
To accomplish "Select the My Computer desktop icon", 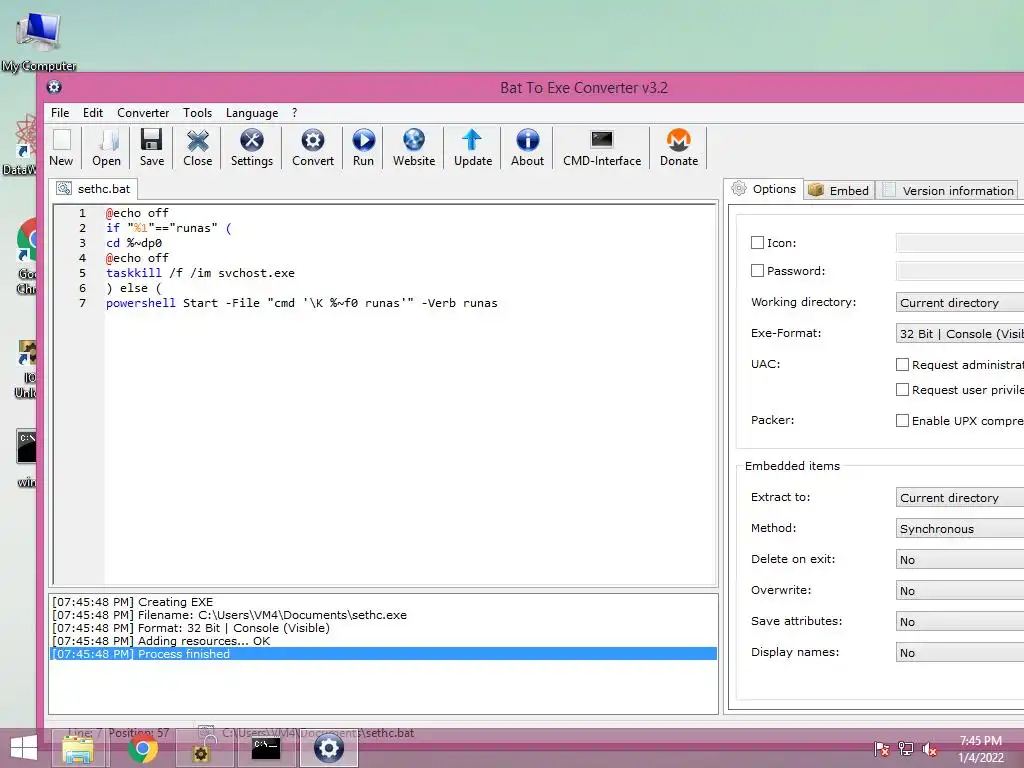I will coord(39,40).
